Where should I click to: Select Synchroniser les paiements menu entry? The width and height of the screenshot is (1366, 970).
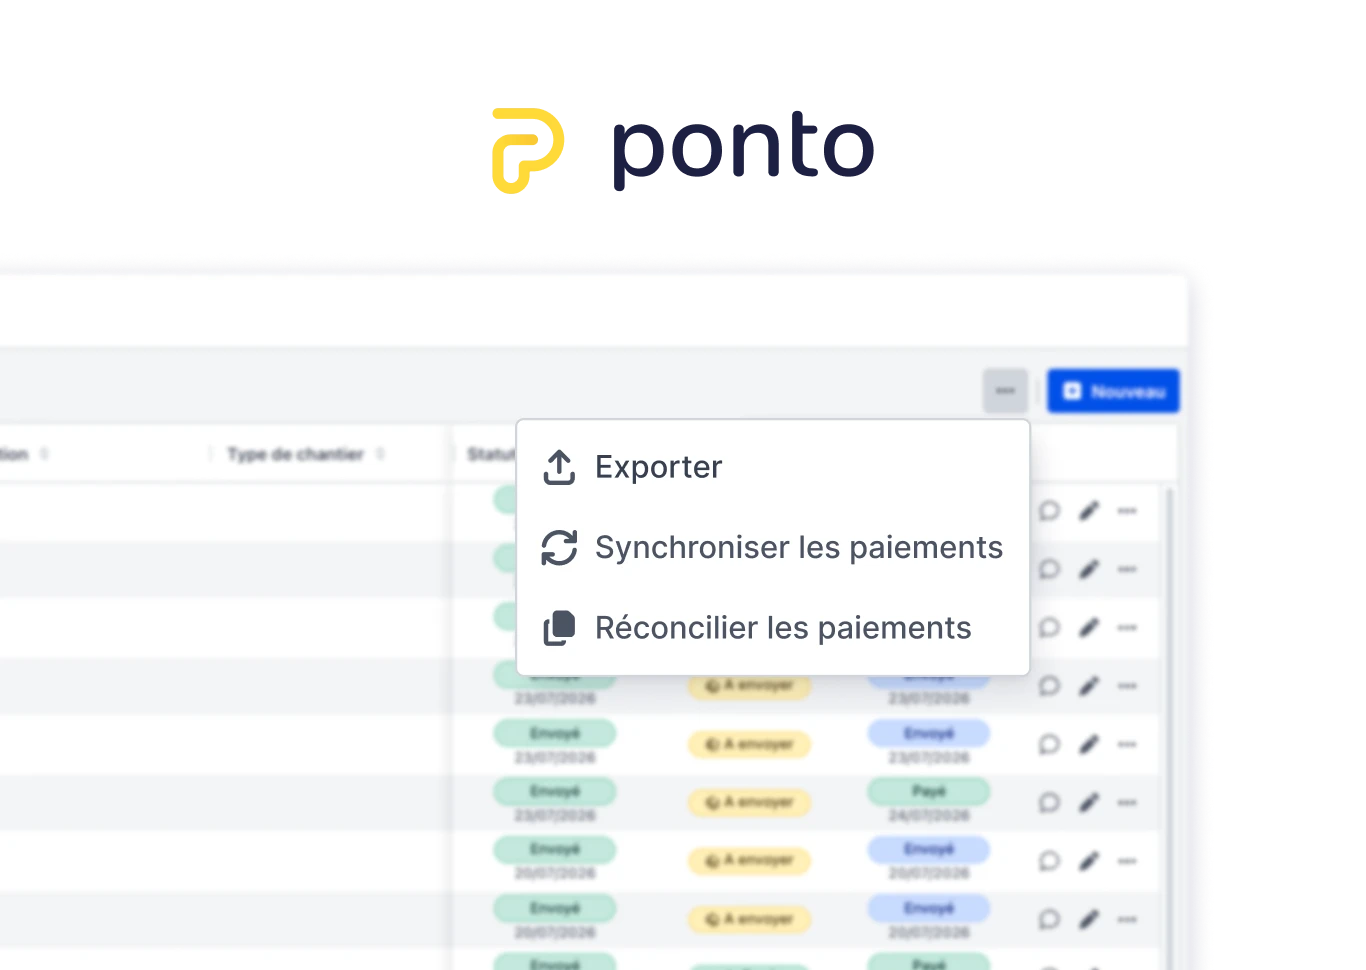[x=773, y=548]
